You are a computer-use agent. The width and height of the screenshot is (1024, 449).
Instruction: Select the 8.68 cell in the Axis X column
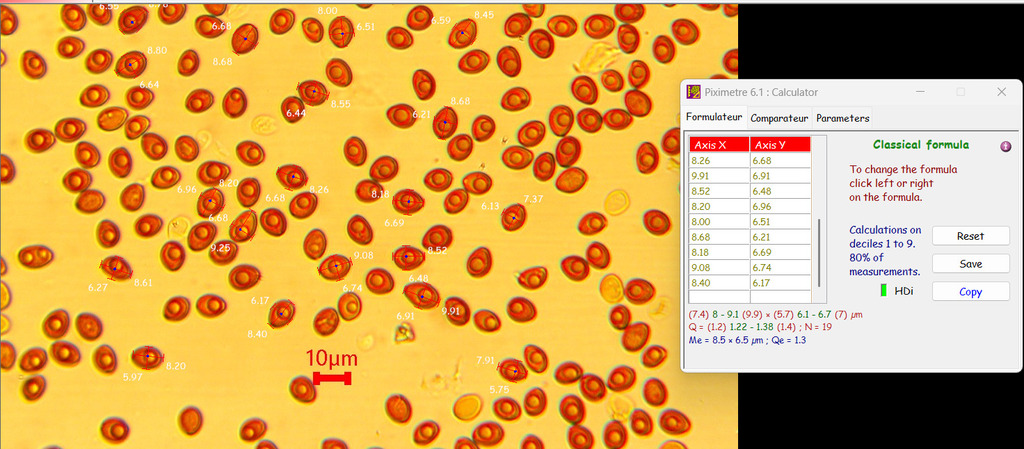pos(720,237)
